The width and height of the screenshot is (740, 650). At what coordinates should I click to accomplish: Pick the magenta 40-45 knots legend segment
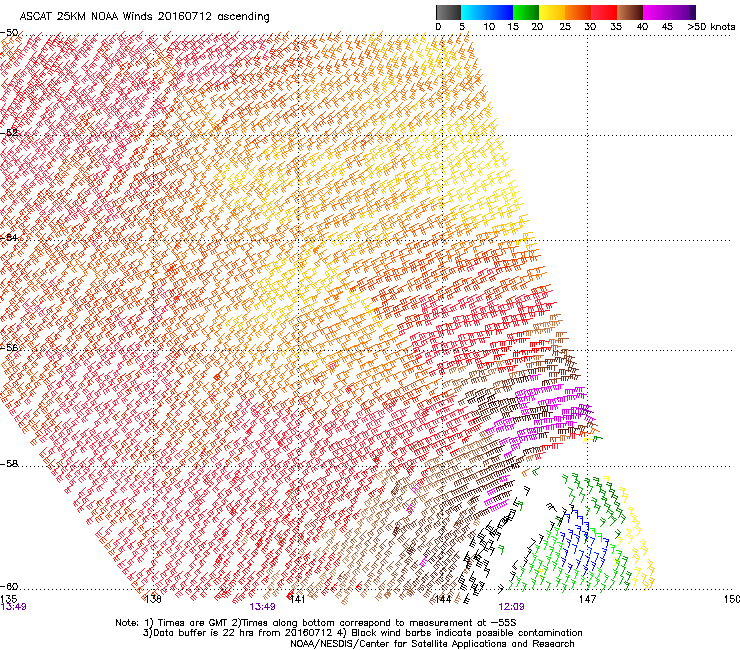click(656, 12)
